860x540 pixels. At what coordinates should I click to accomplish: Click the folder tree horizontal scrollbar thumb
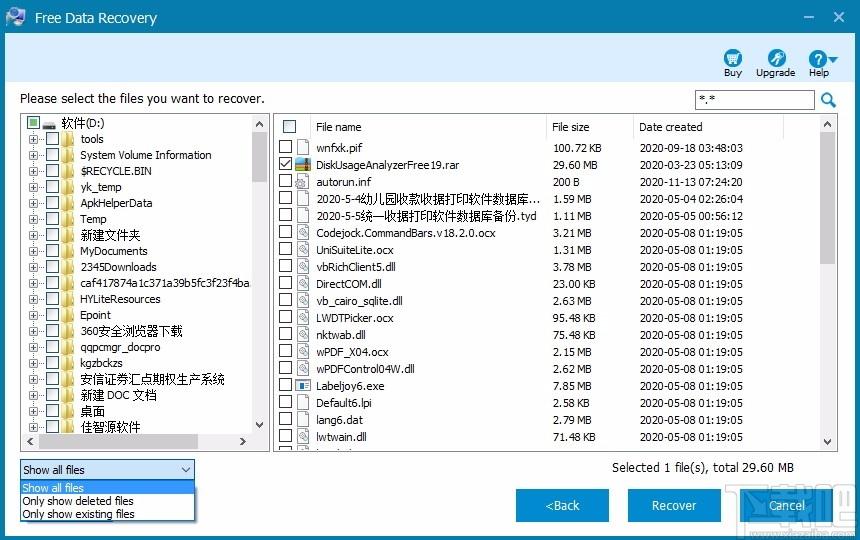118,441
